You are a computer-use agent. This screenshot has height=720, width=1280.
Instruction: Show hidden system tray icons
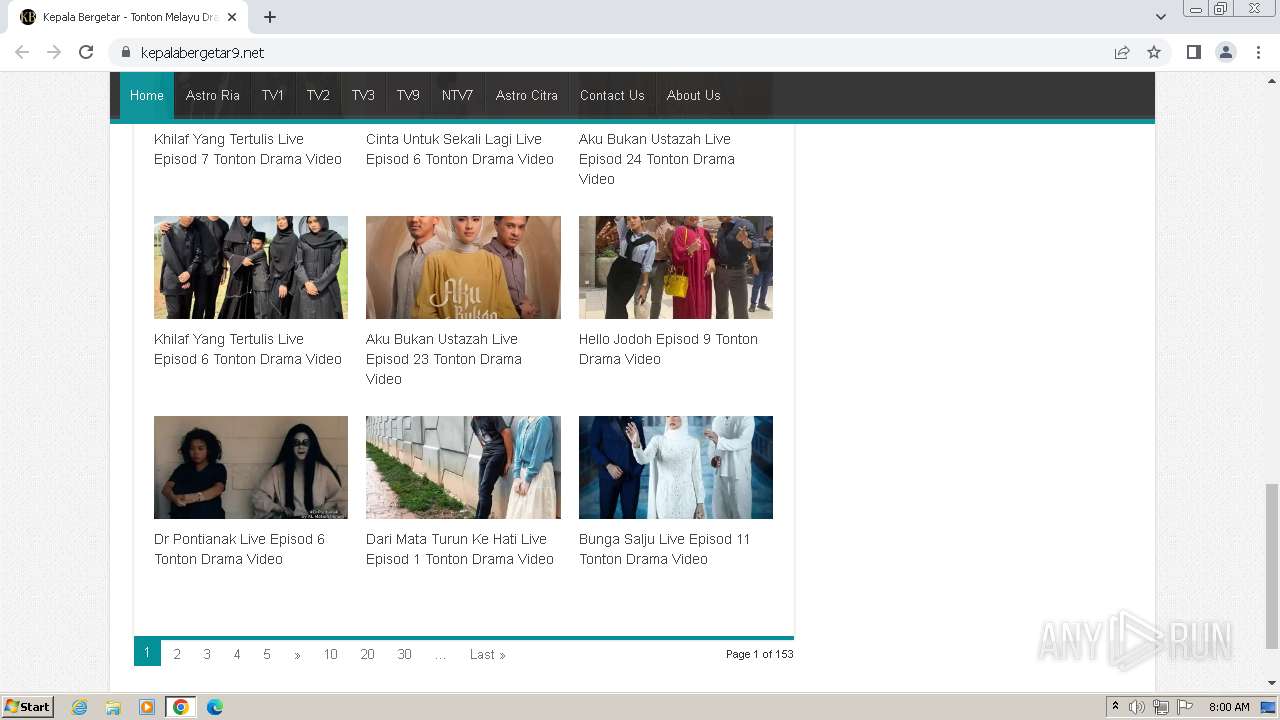point(1115,707)
